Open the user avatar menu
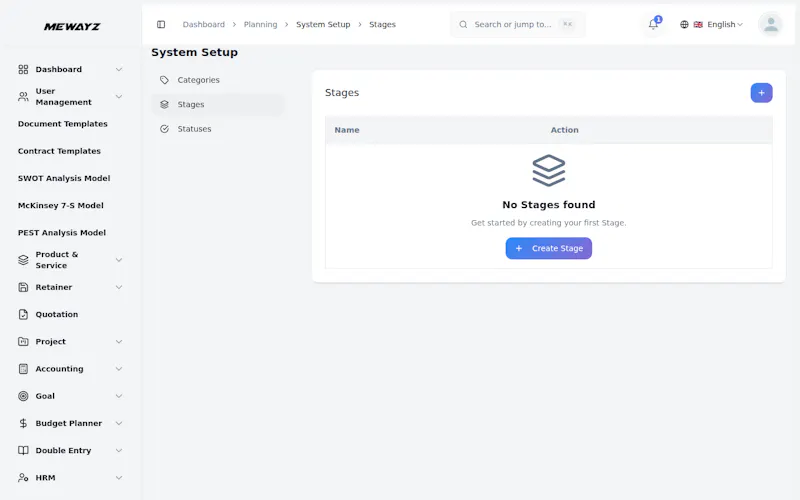The width and height of the screenshot is (800, 500). coord(770,24)
